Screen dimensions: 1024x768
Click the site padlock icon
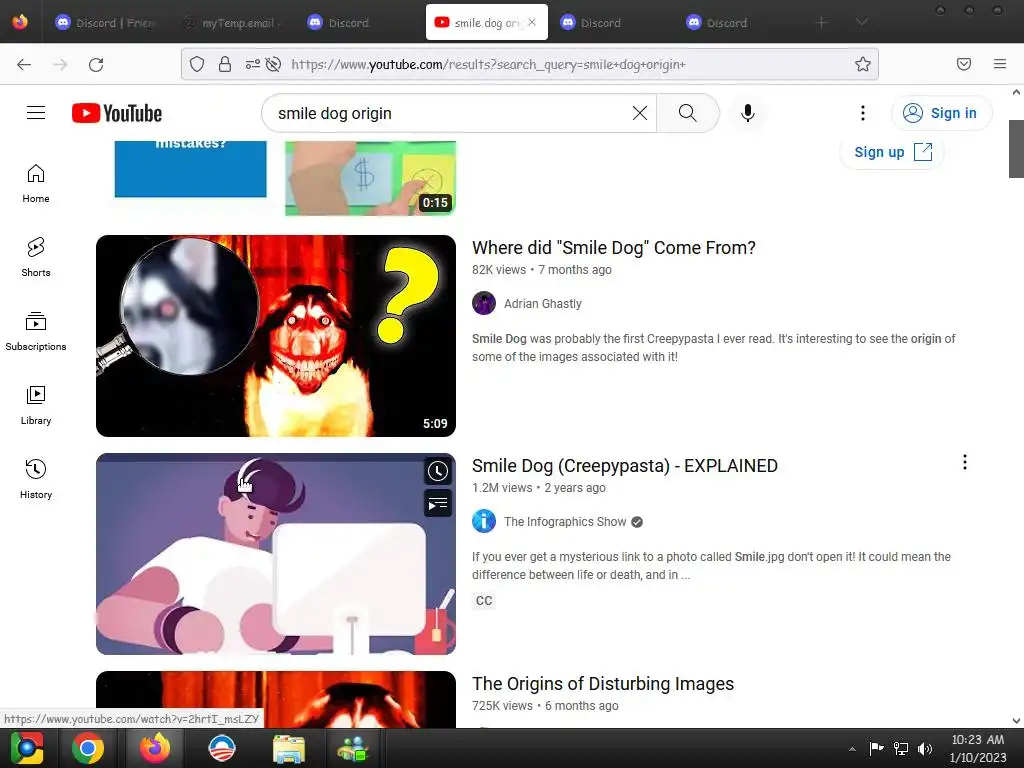click(x=225, y=64)
